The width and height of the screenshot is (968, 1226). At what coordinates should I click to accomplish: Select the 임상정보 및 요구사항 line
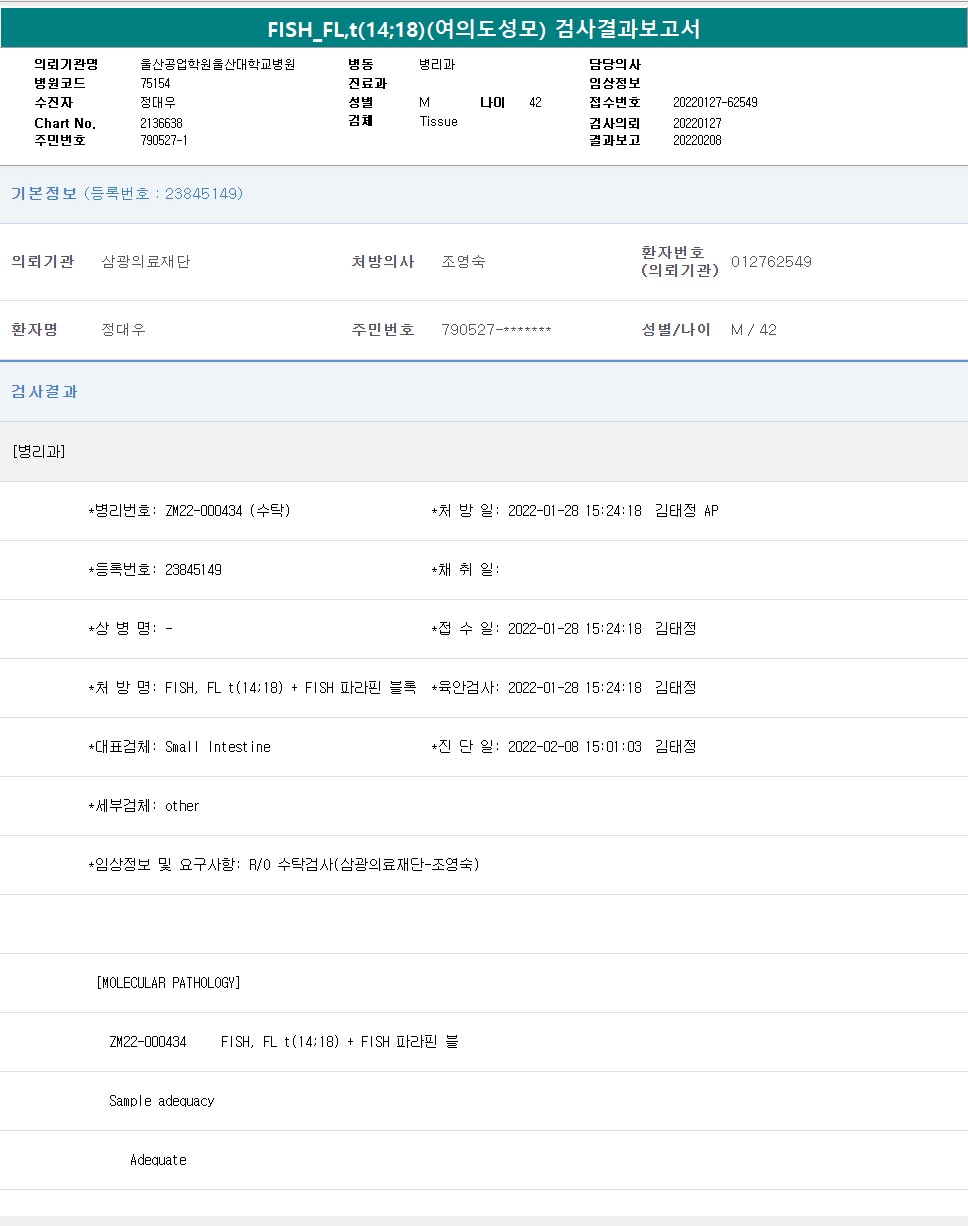(x=284, y=865)
